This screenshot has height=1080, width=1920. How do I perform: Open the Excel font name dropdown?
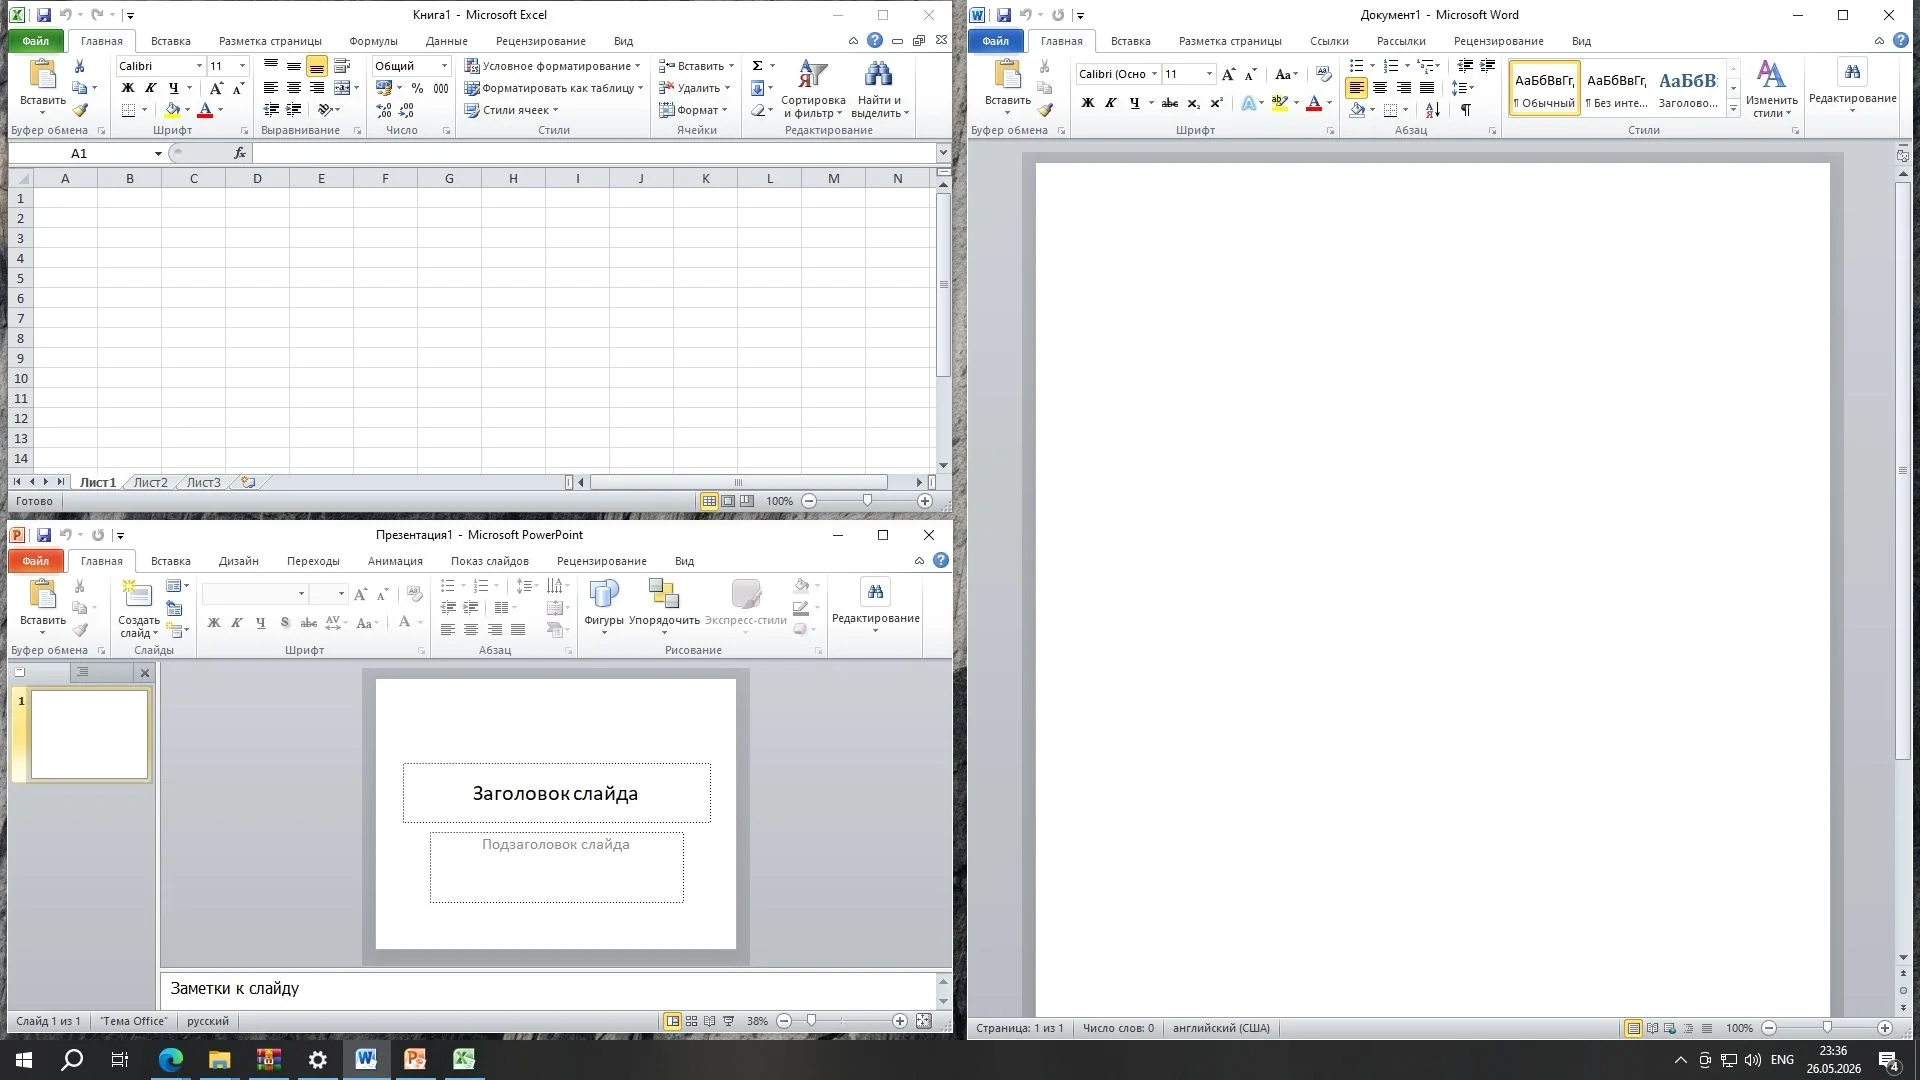199,66
